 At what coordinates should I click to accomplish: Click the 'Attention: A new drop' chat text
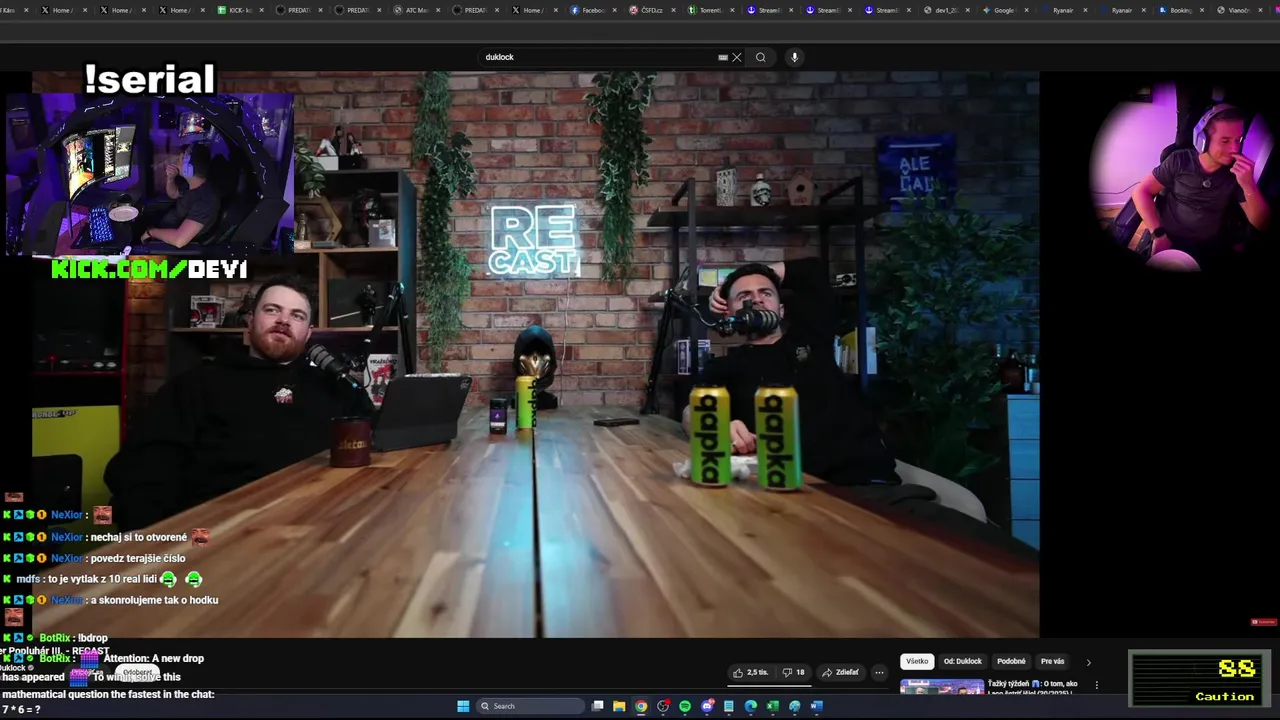tap(153, 658)
